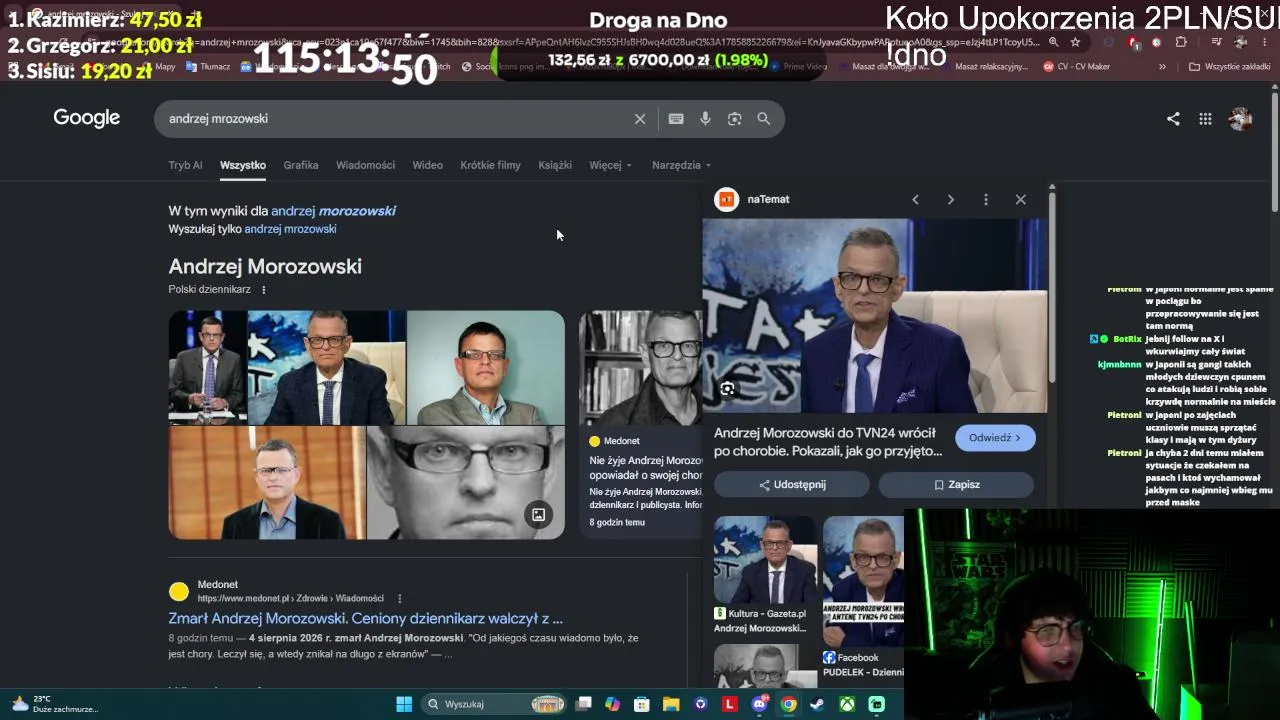Click the Windows taskbar Wyszukaj search box
The height and width of the screenshot is (720, 1280).
495,704
